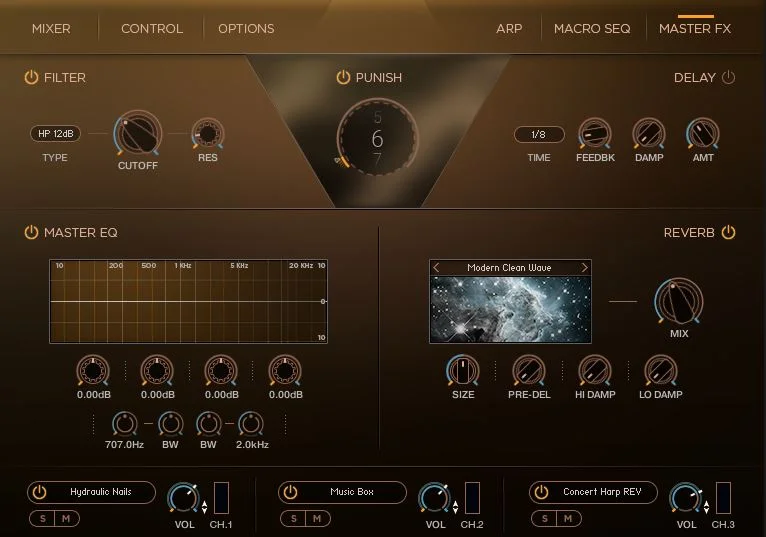The image size is (766, 537).
Task: Click the 2.0kHz frequency knob
Action: pos(251,423)
